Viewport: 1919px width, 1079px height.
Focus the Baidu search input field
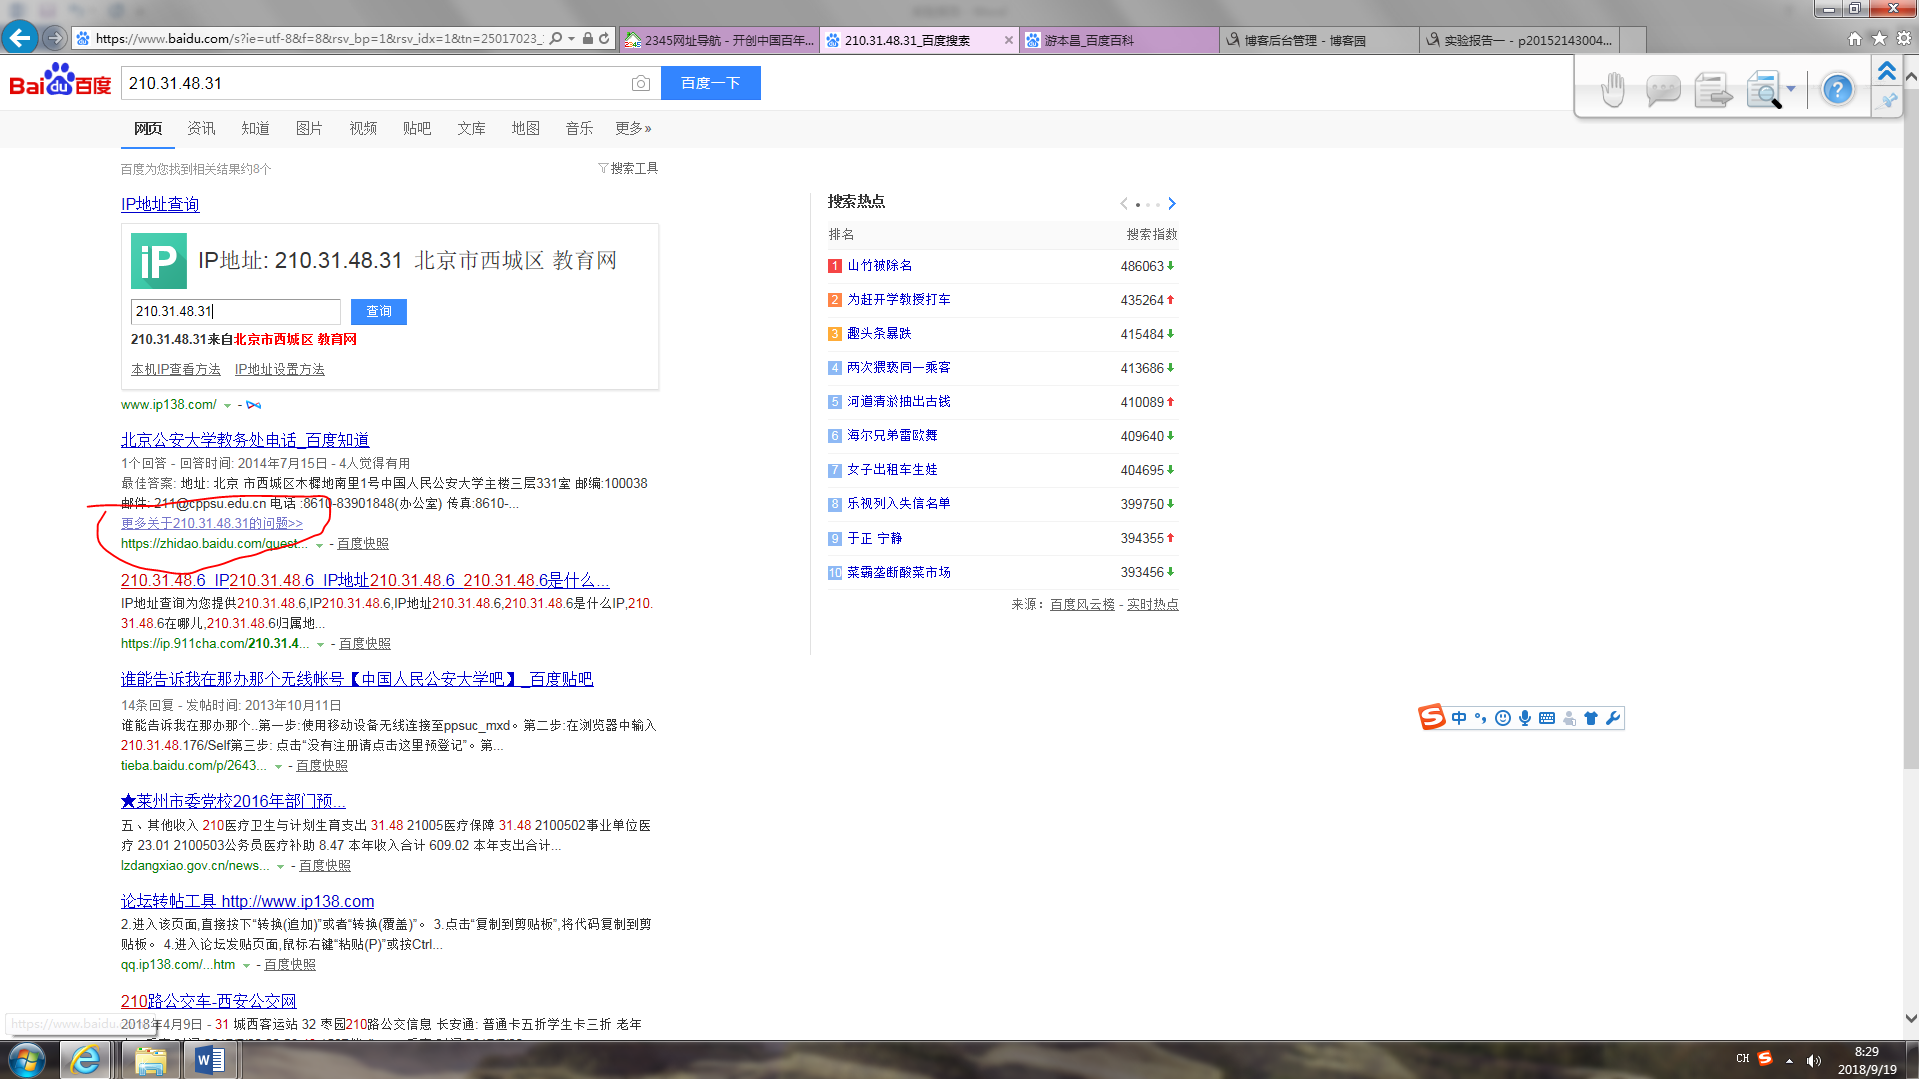(x=375, y=83)
